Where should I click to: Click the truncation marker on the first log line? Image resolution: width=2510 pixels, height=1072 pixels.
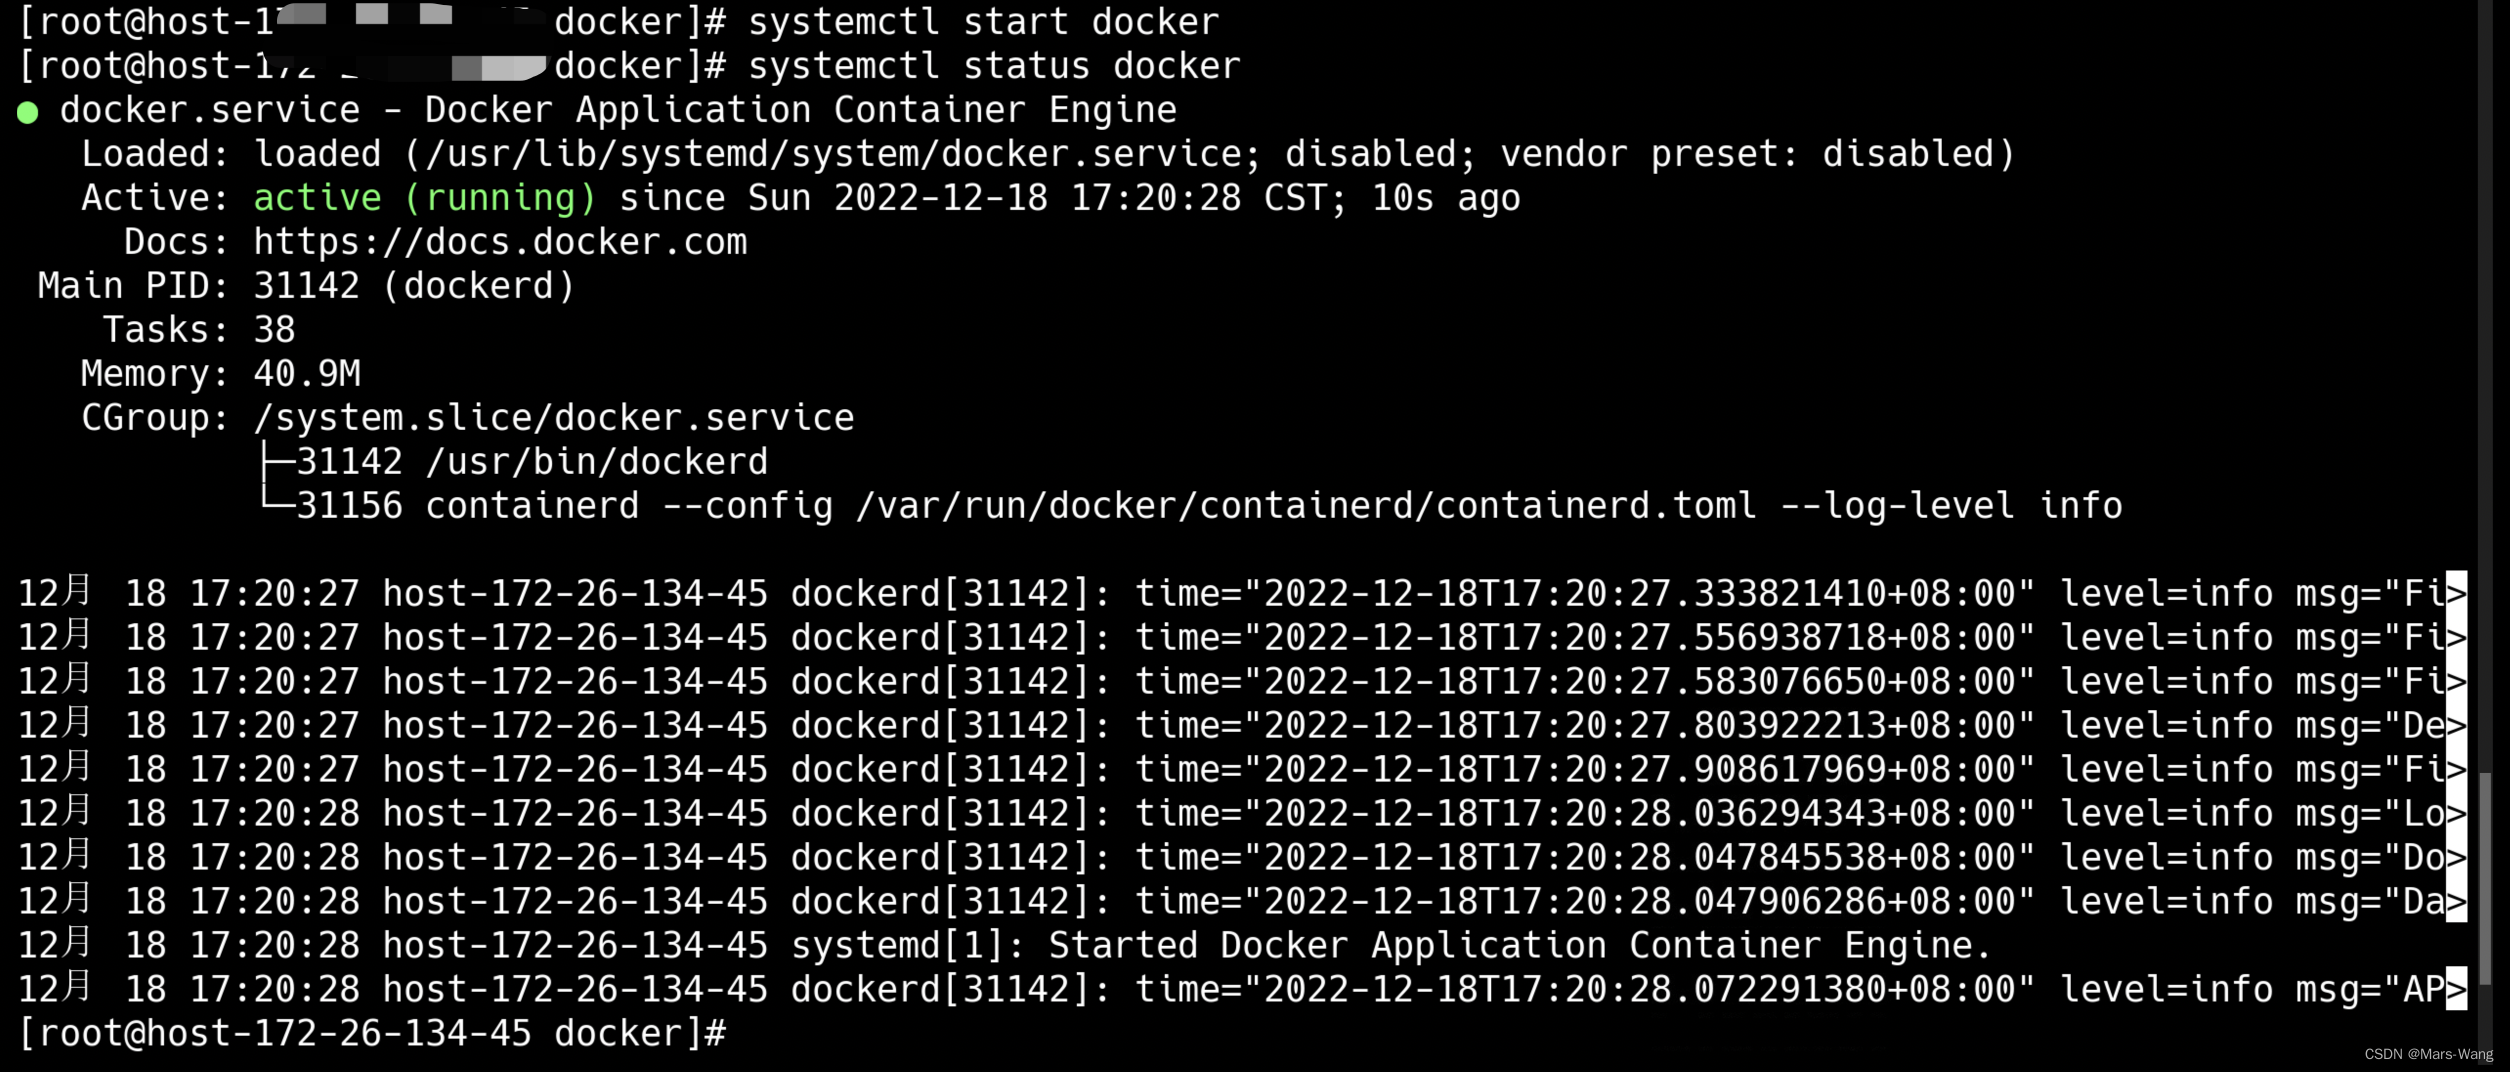[x=2456, y=593]
